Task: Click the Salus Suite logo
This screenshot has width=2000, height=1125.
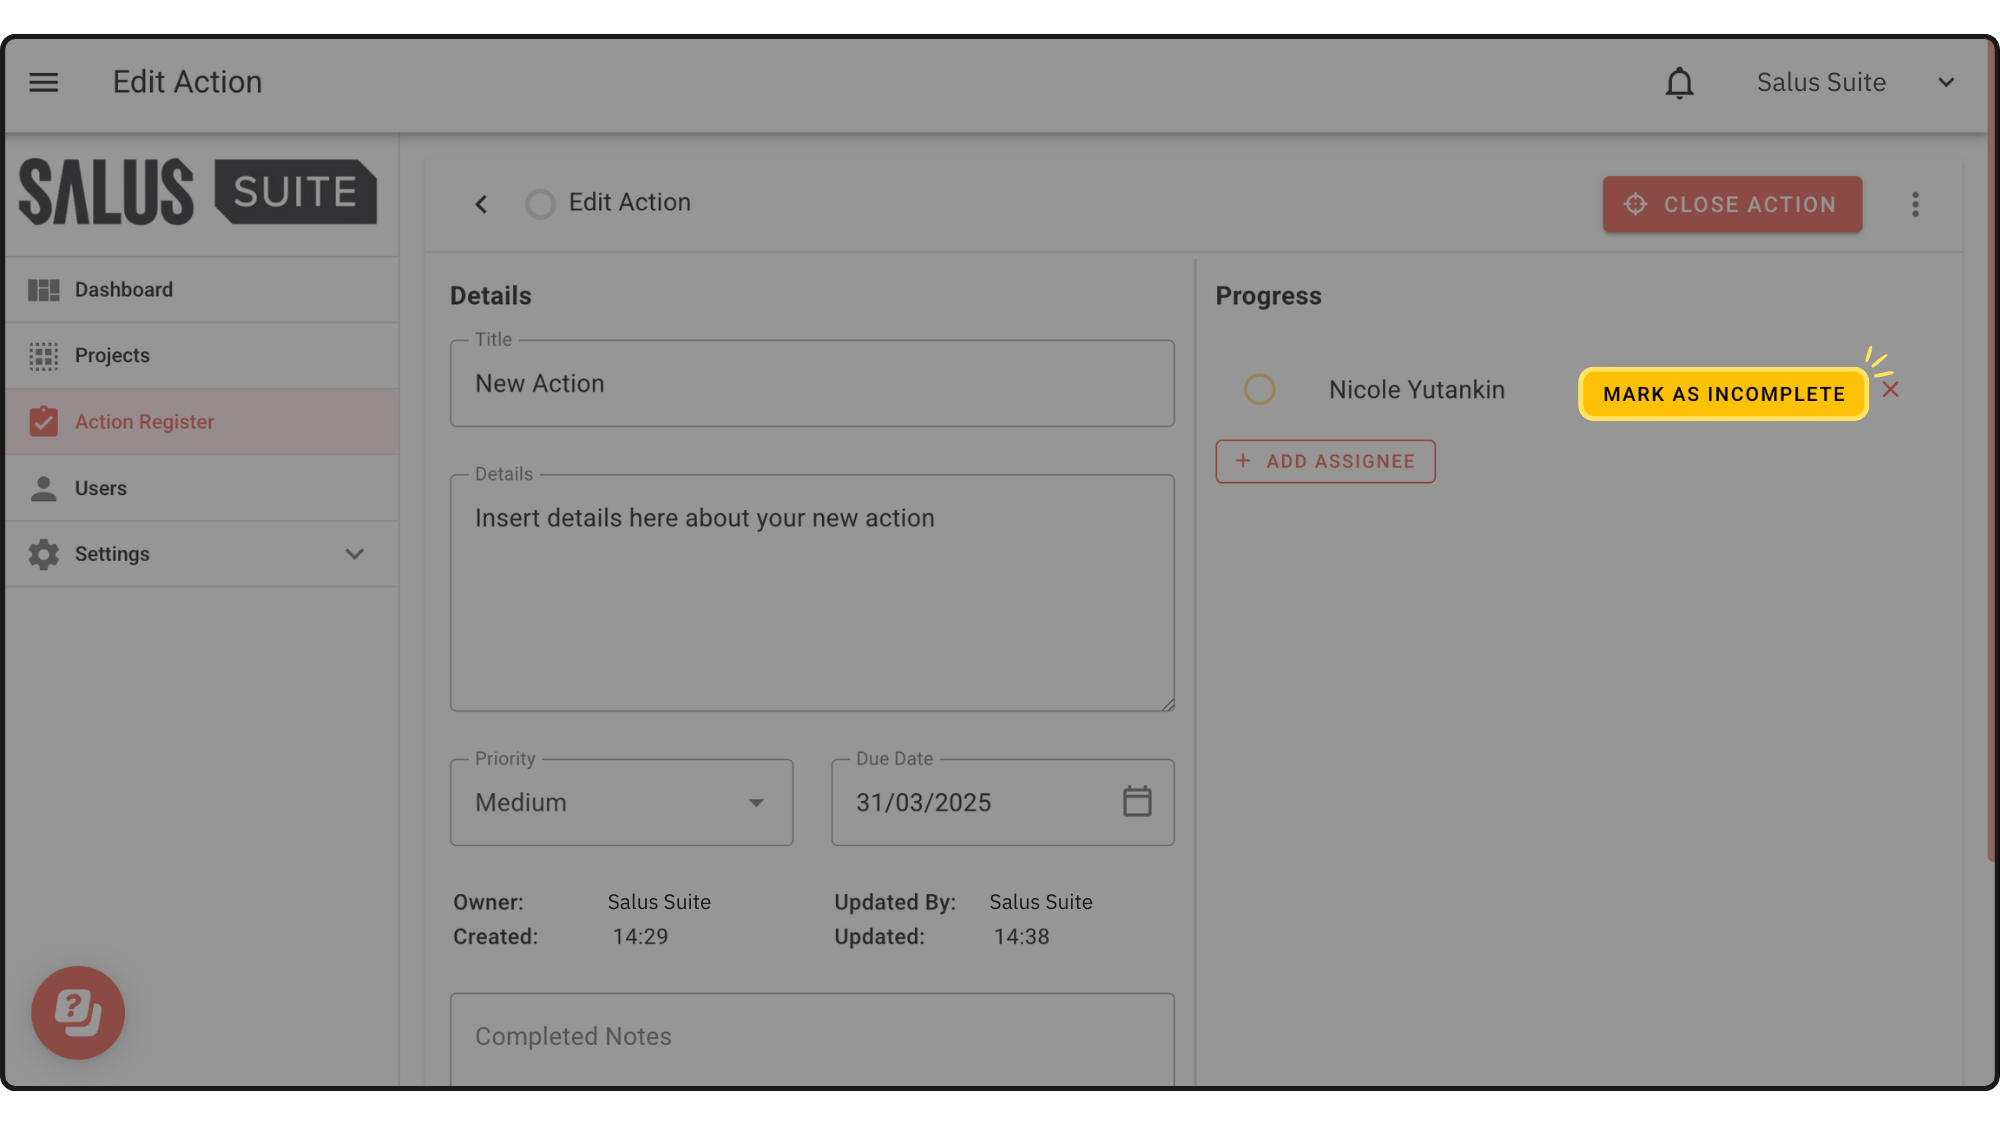Action: [198, 192]
